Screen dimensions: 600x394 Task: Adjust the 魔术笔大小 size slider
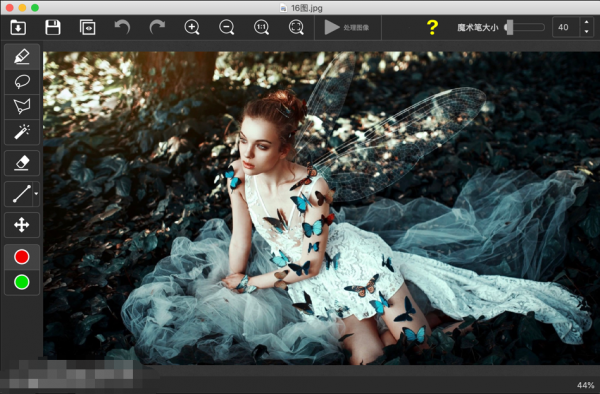point(525,28)
